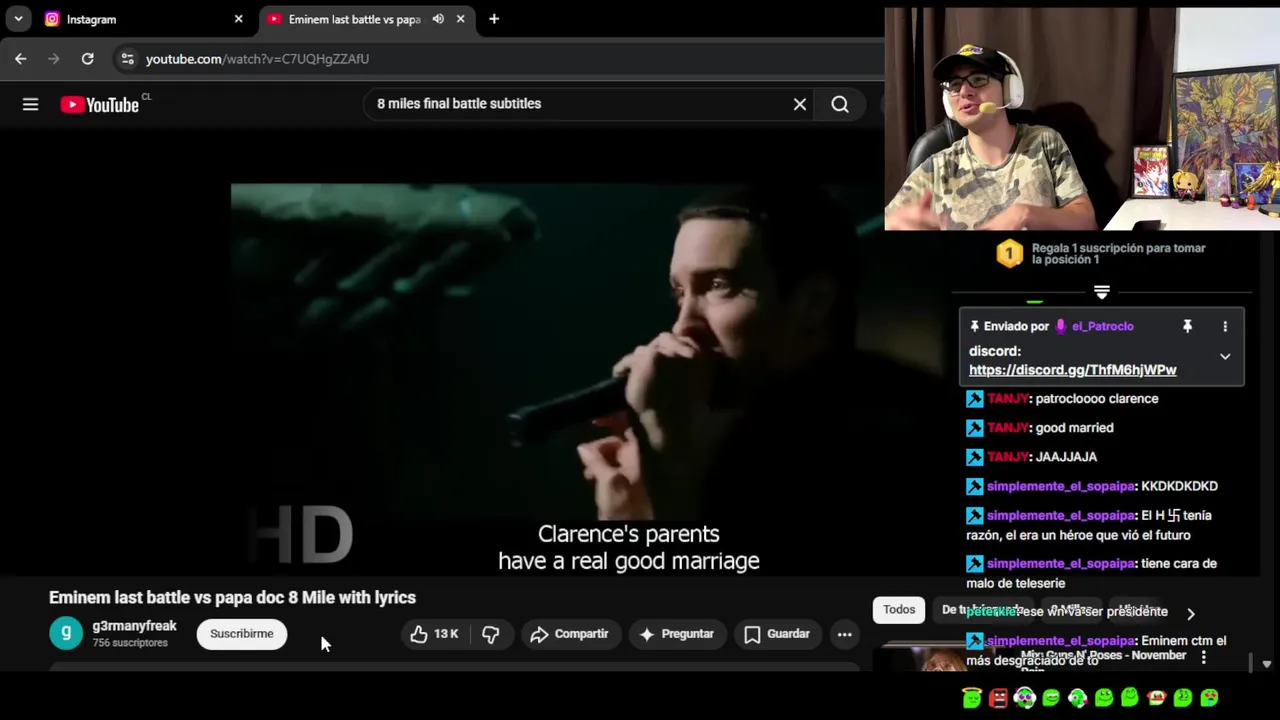Open the discord.gg invite link

(1072, 370)
